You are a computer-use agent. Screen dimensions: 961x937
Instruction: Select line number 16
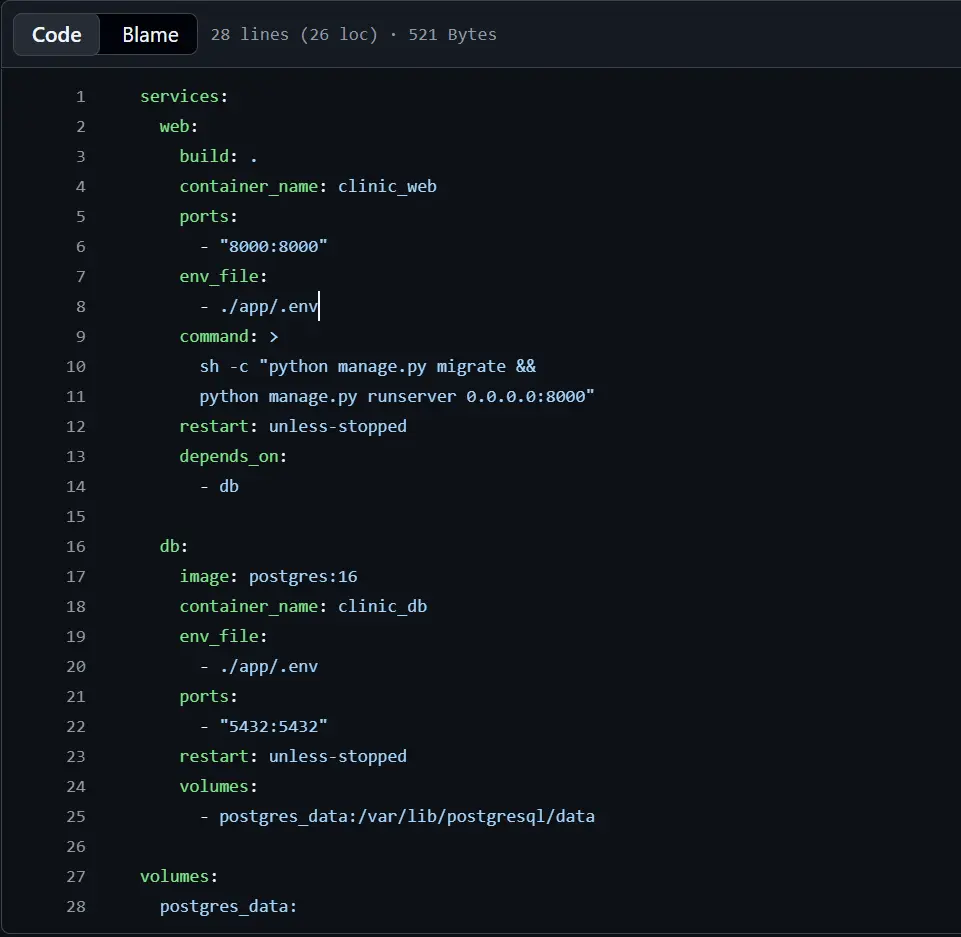click(x=75, y=547)
